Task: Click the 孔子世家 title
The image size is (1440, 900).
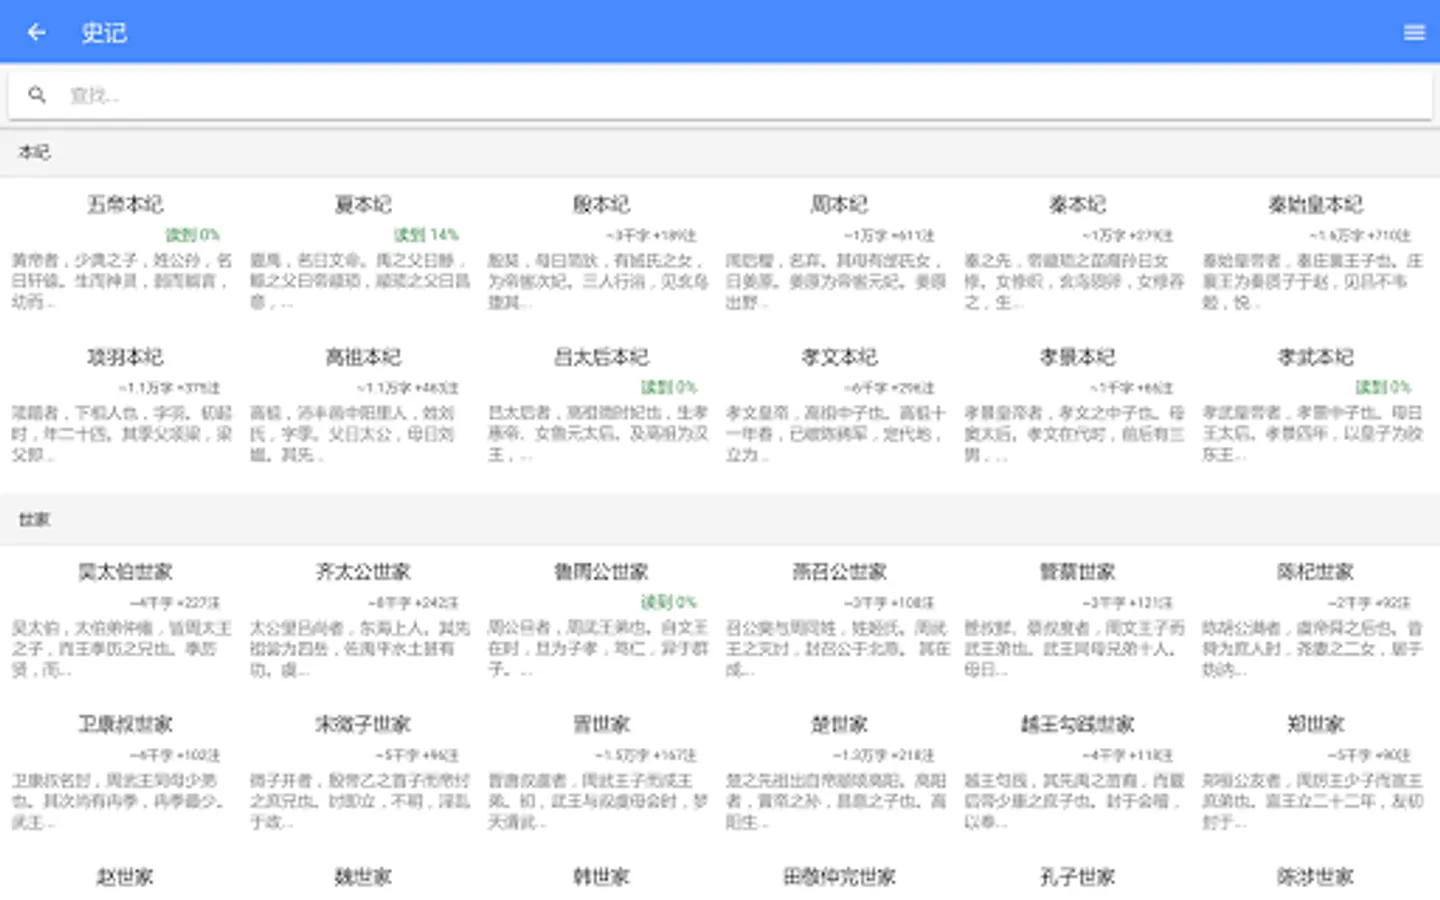Action: pos(1076,877)
